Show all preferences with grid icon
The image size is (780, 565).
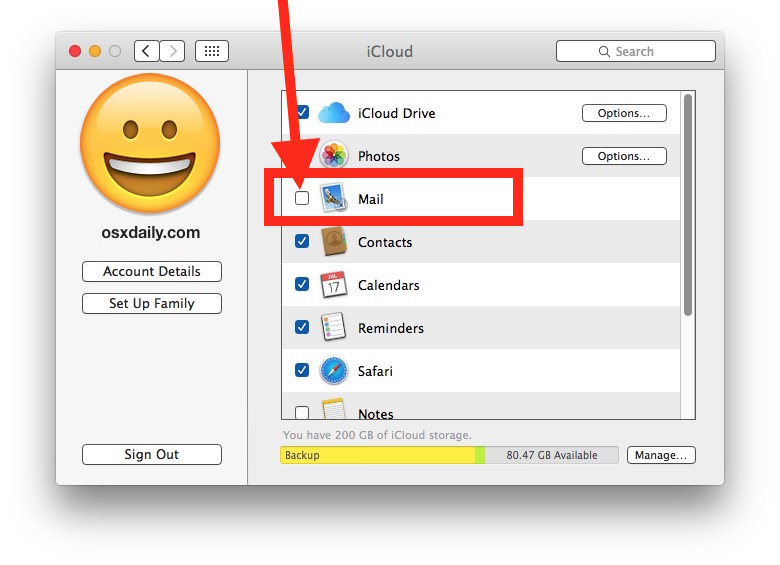point(212,51)
